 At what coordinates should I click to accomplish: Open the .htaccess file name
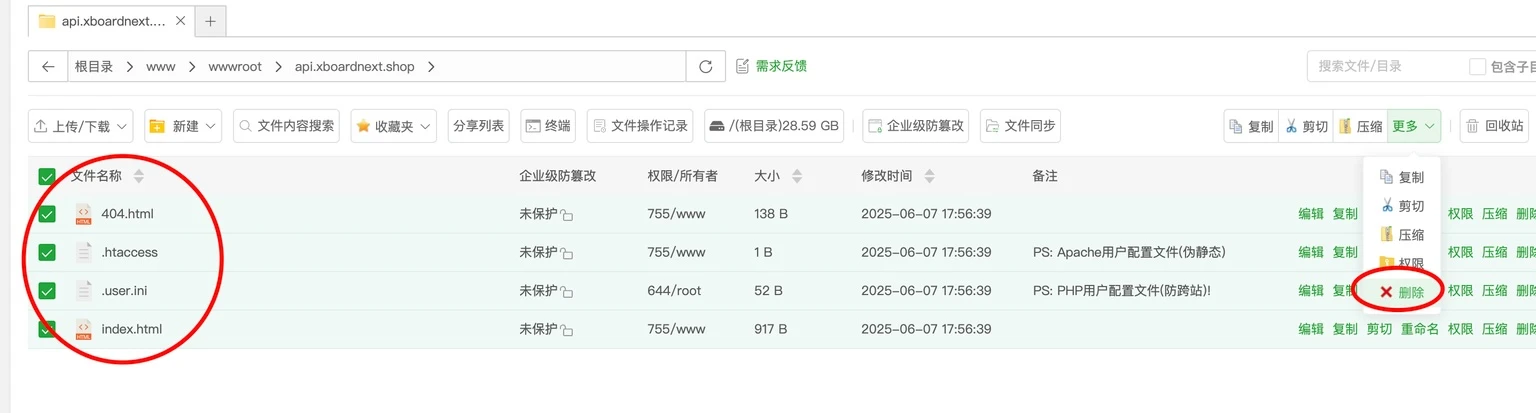pos(130,252)
